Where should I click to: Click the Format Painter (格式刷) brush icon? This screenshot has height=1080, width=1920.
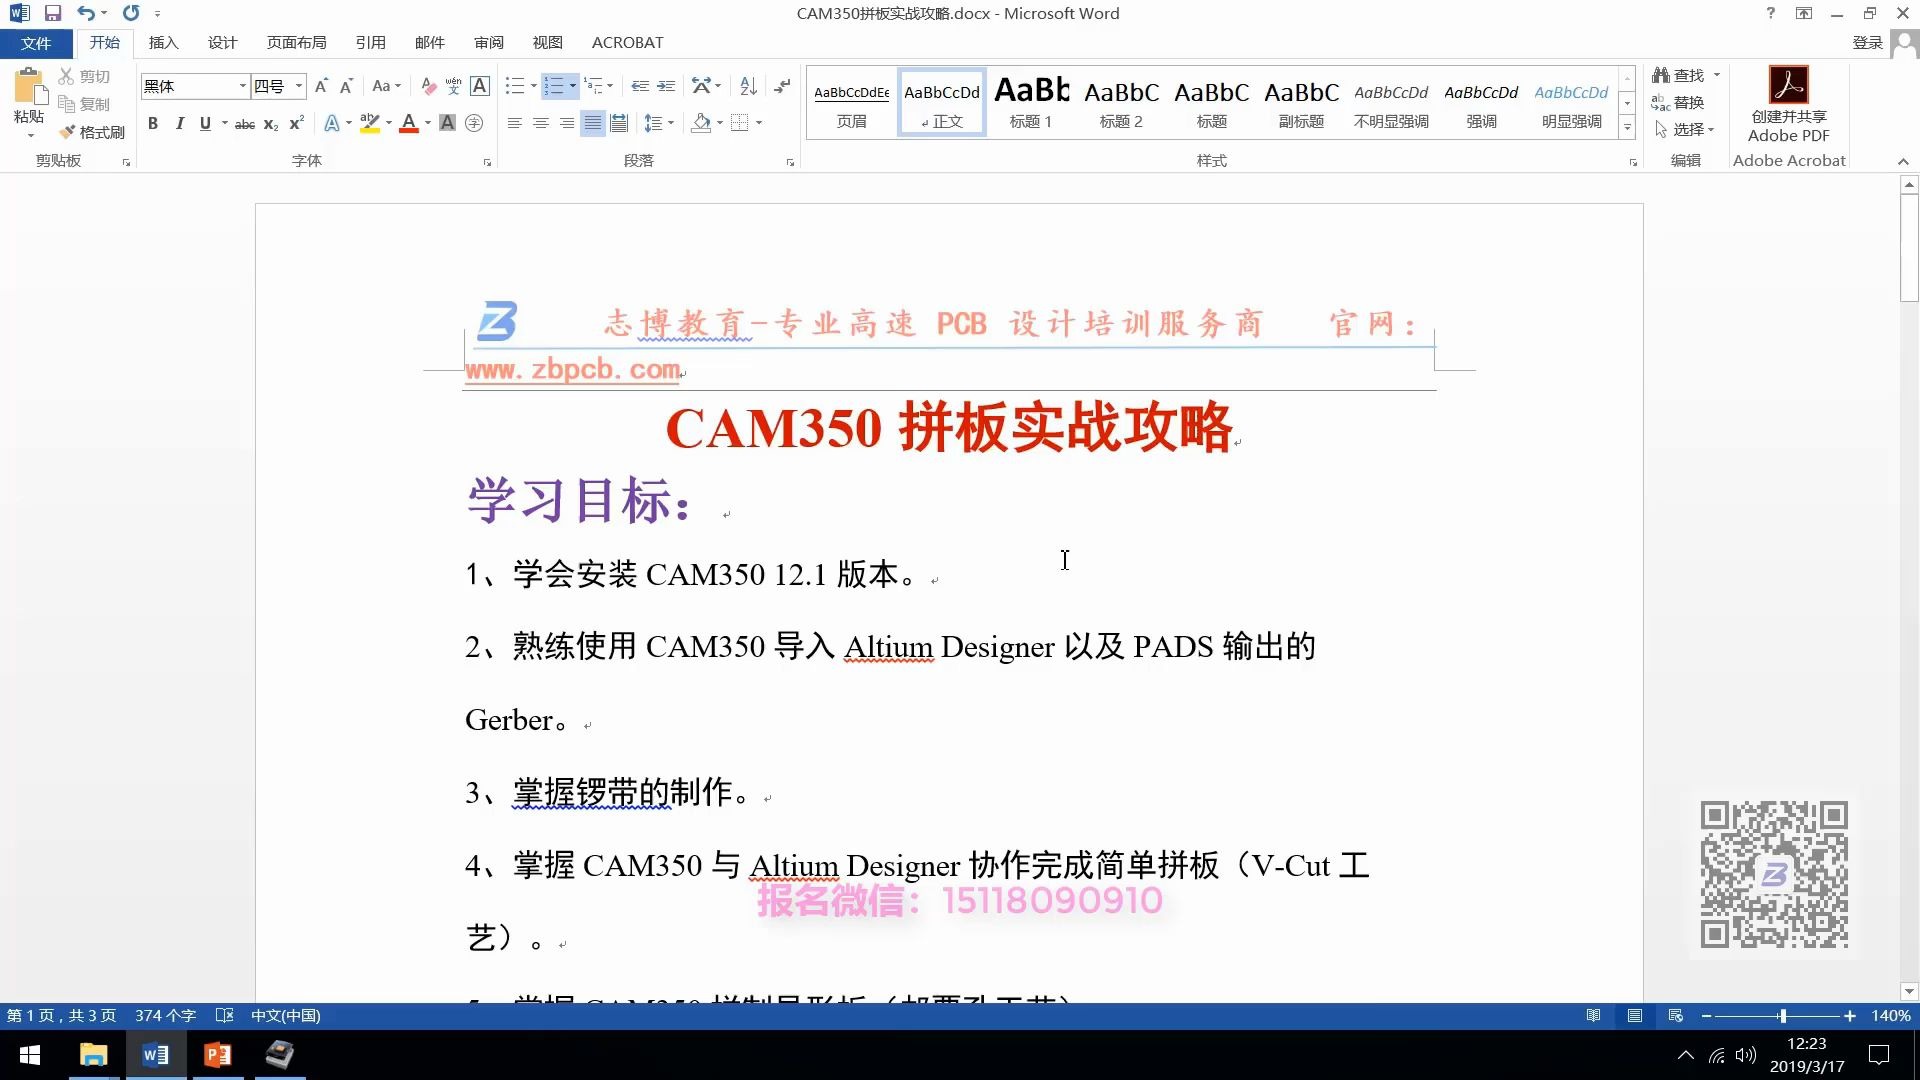[68, 132]
